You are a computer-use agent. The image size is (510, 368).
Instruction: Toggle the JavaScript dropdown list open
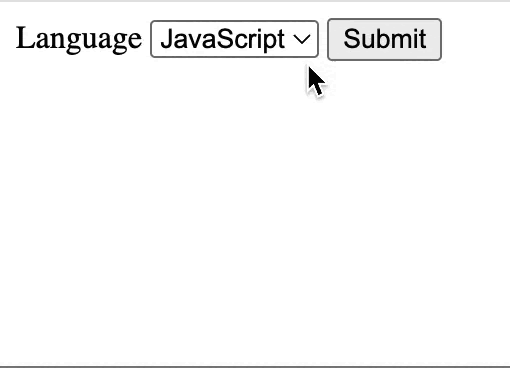tap(234, 39)
